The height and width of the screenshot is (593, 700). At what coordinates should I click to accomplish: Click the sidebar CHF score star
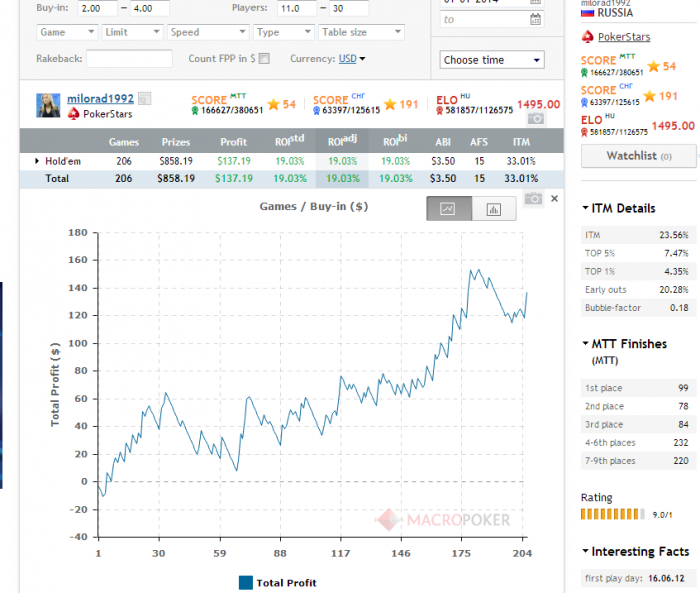pyautogui.click(x=650, y=96)
